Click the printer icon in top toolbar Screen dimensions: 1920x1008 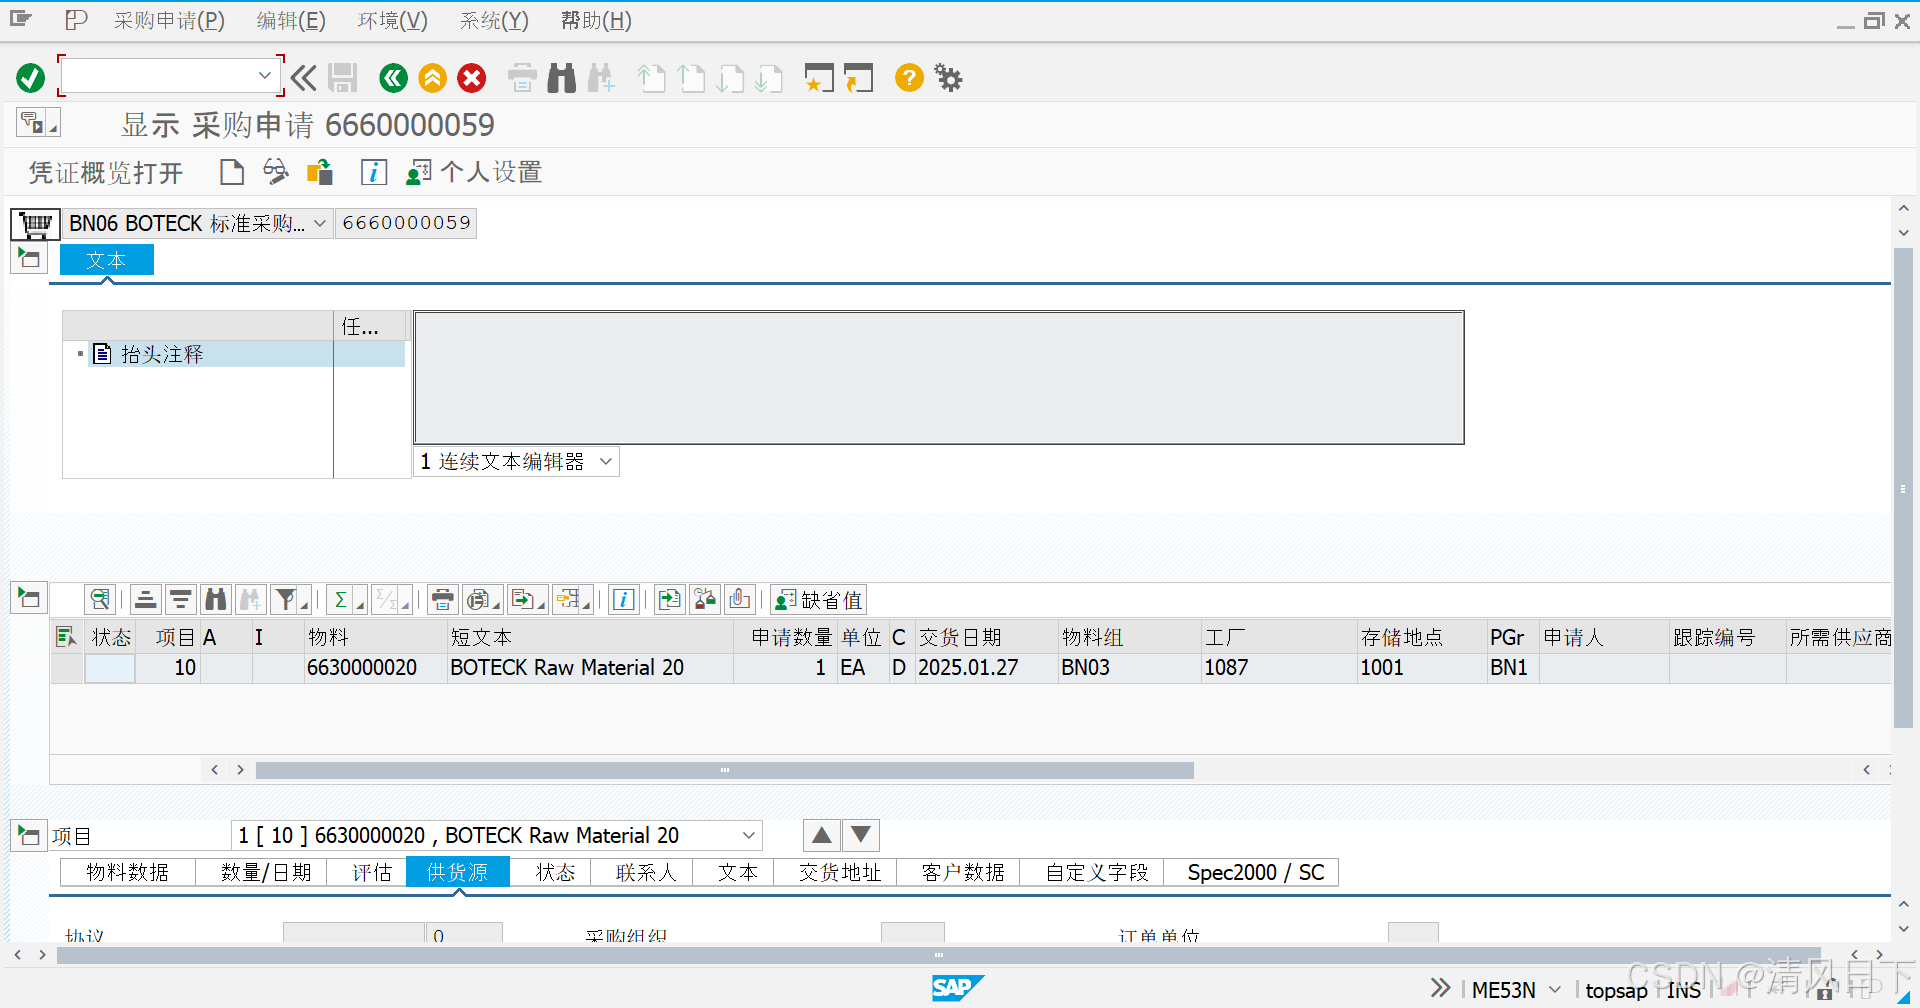tap(522, 78)
